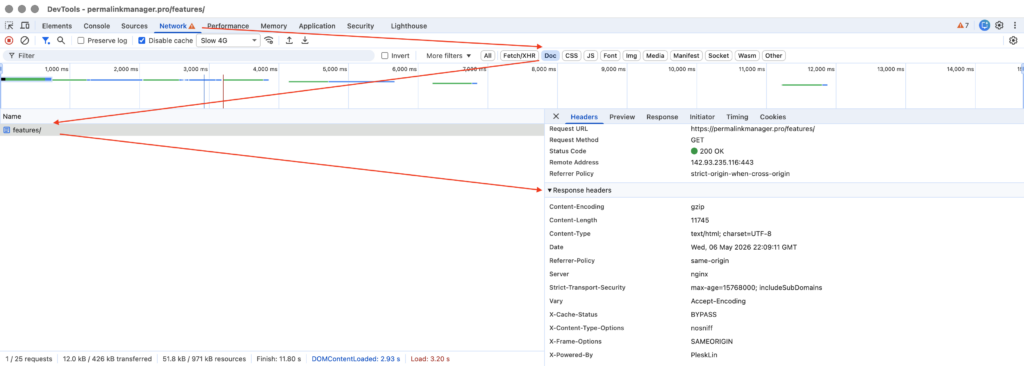Screen dimensions: 1024x366
Task: Open the Response detail tab
Action: click(x=662, y=117)
